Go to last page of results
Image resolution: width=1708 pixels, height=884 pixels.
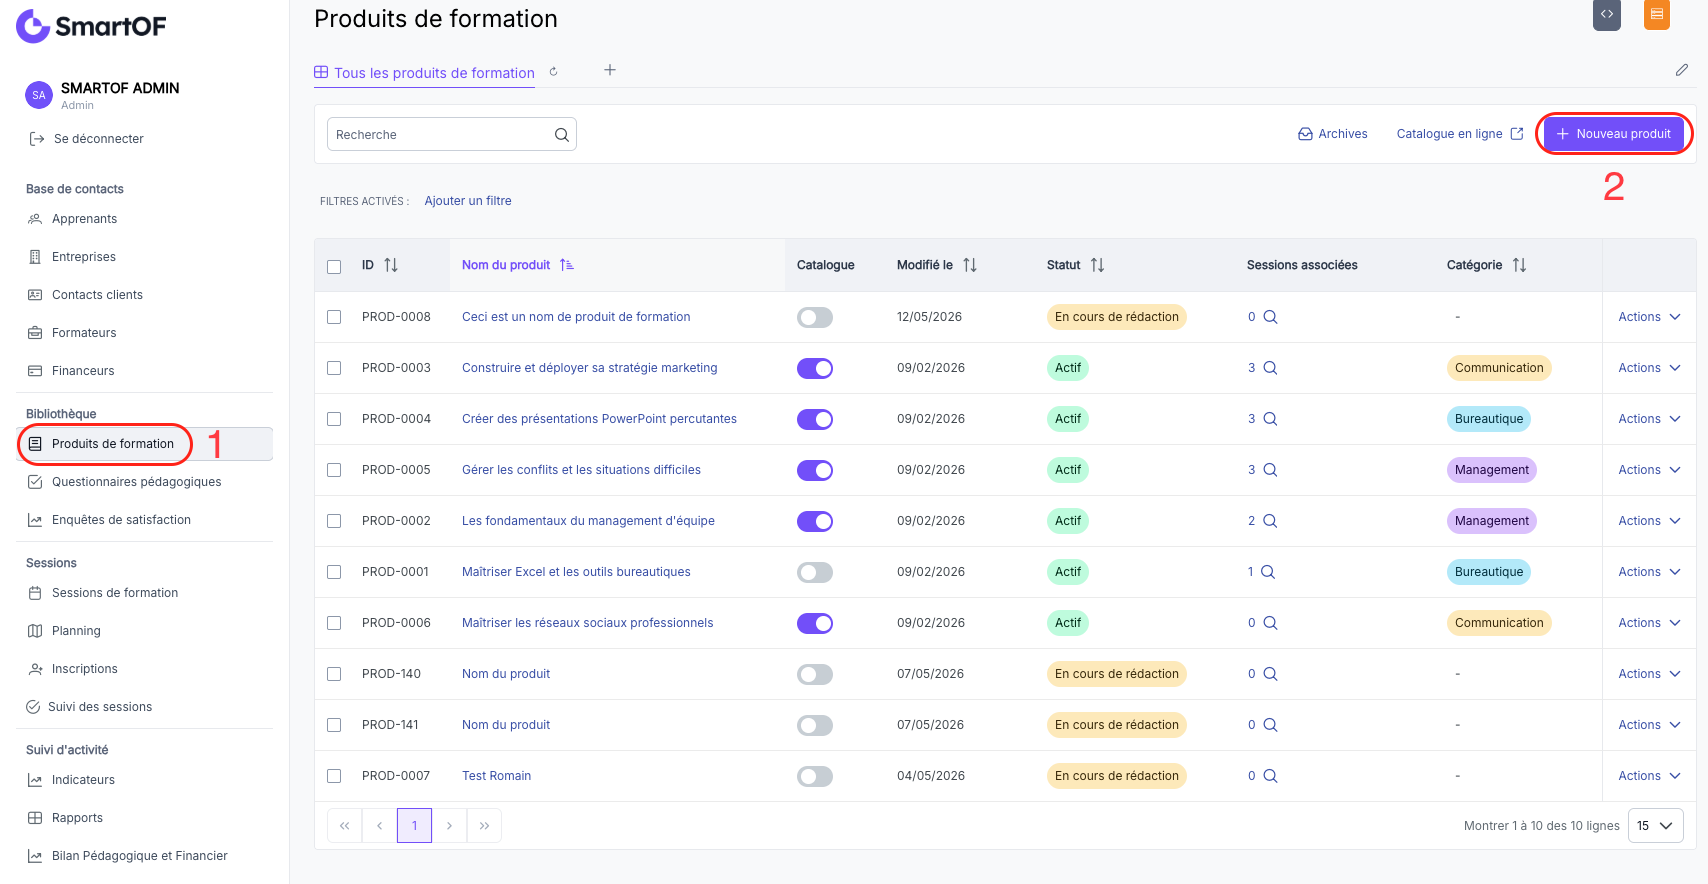[484, 826]
